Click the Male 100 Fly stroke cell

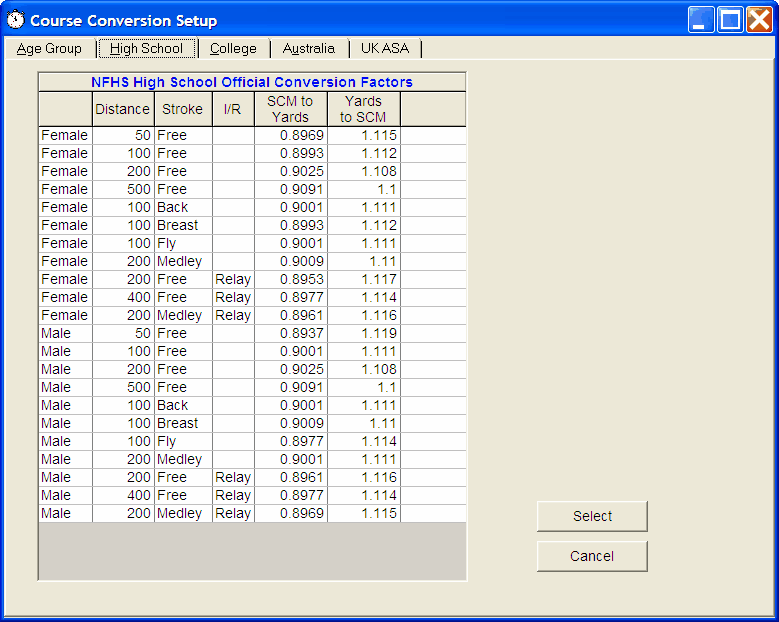182,441
